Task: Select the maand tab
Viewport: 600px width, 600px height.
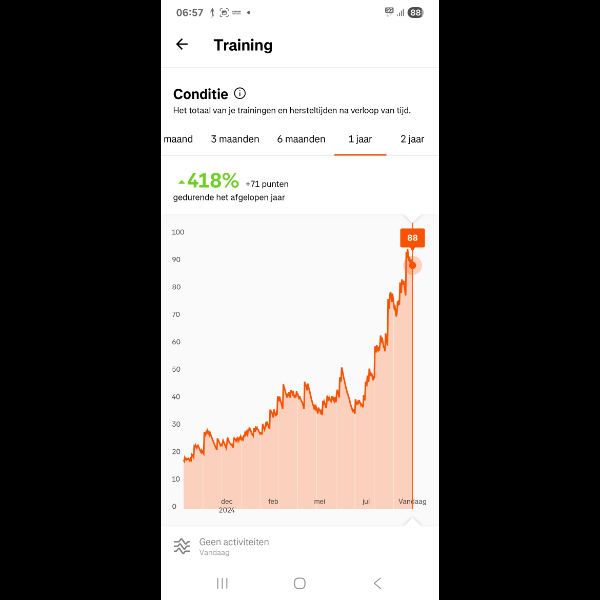Action: click(178, 139)
